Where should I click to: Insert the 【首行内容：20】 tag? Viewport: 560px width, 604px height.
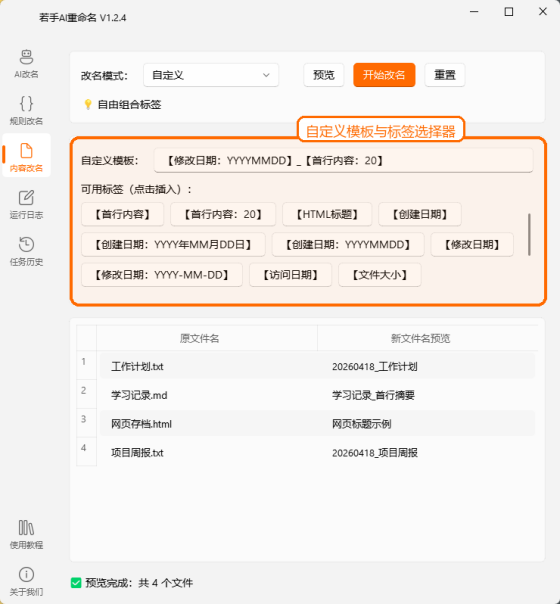point(223,214)
